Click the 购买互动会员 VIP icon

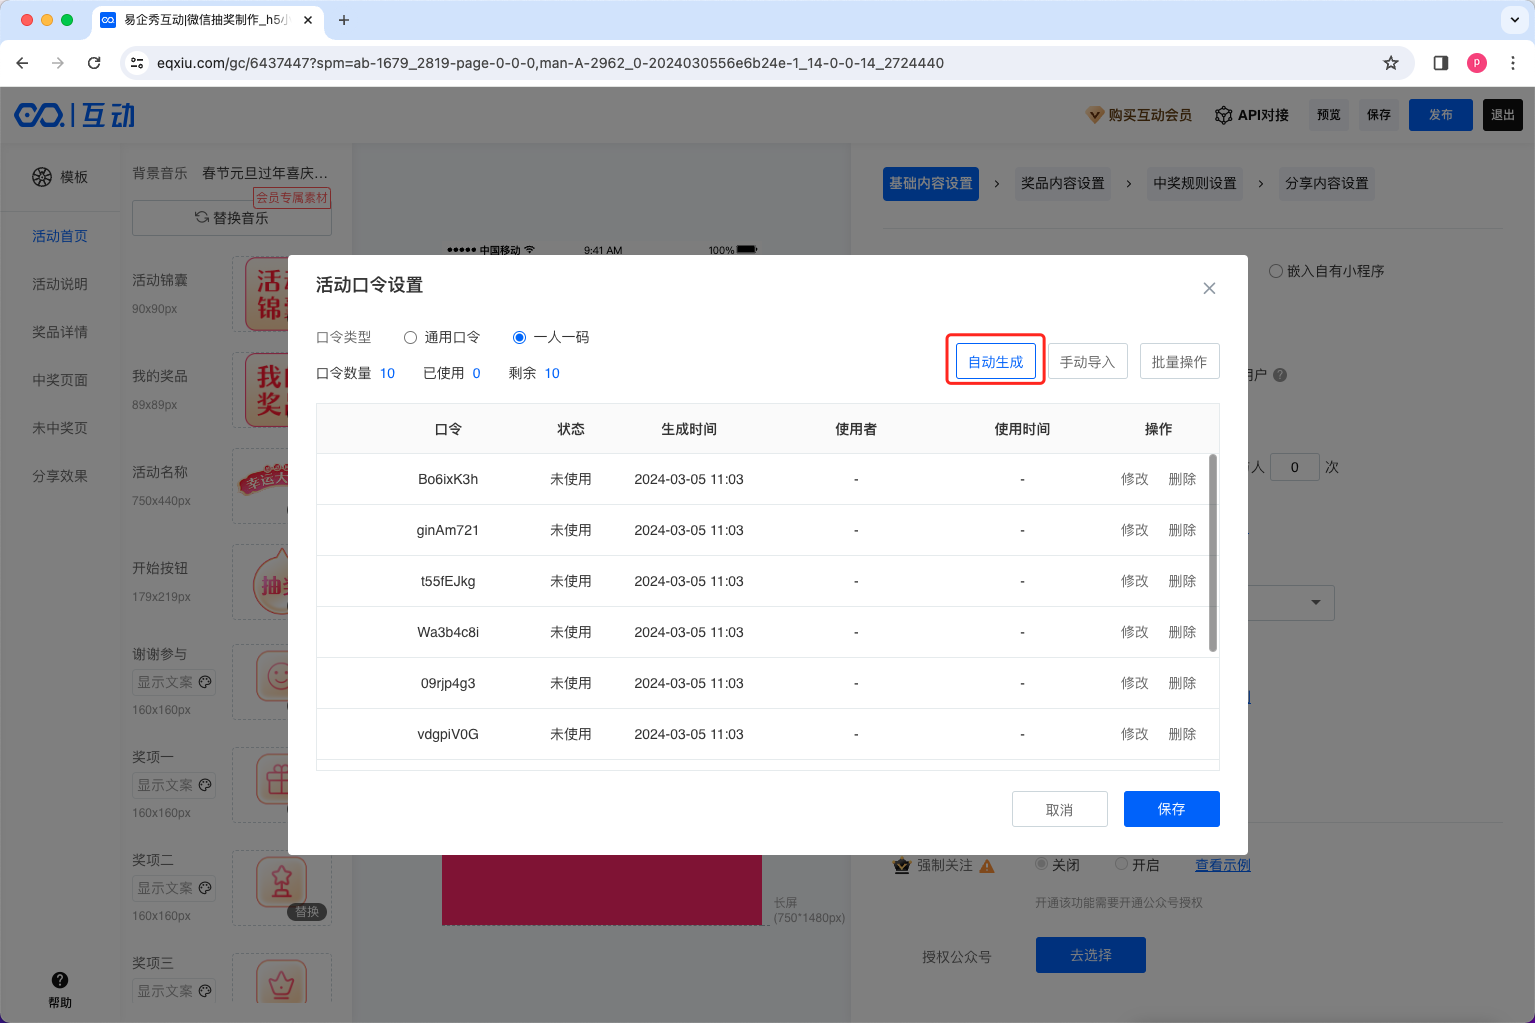(1095, 115)
